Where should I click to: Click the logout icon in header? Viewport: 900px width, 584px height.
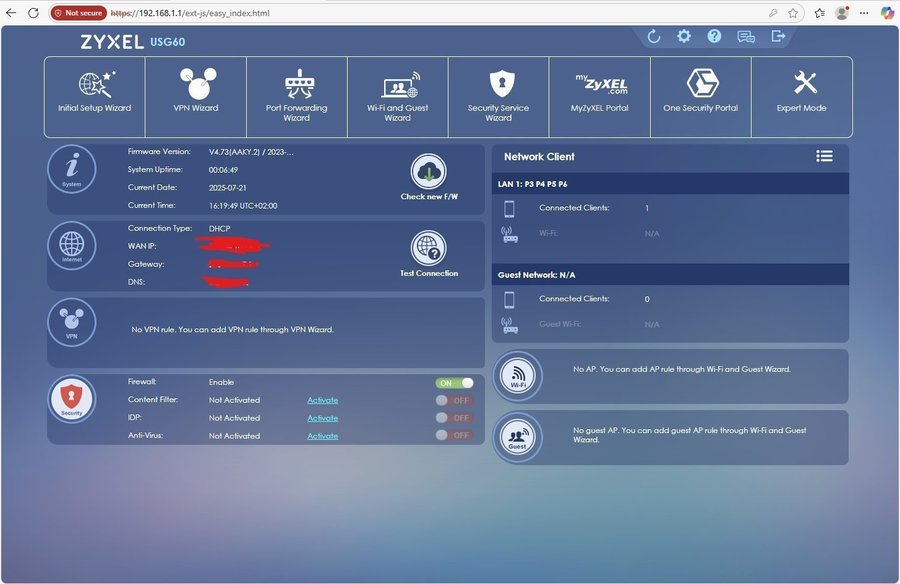778,36
